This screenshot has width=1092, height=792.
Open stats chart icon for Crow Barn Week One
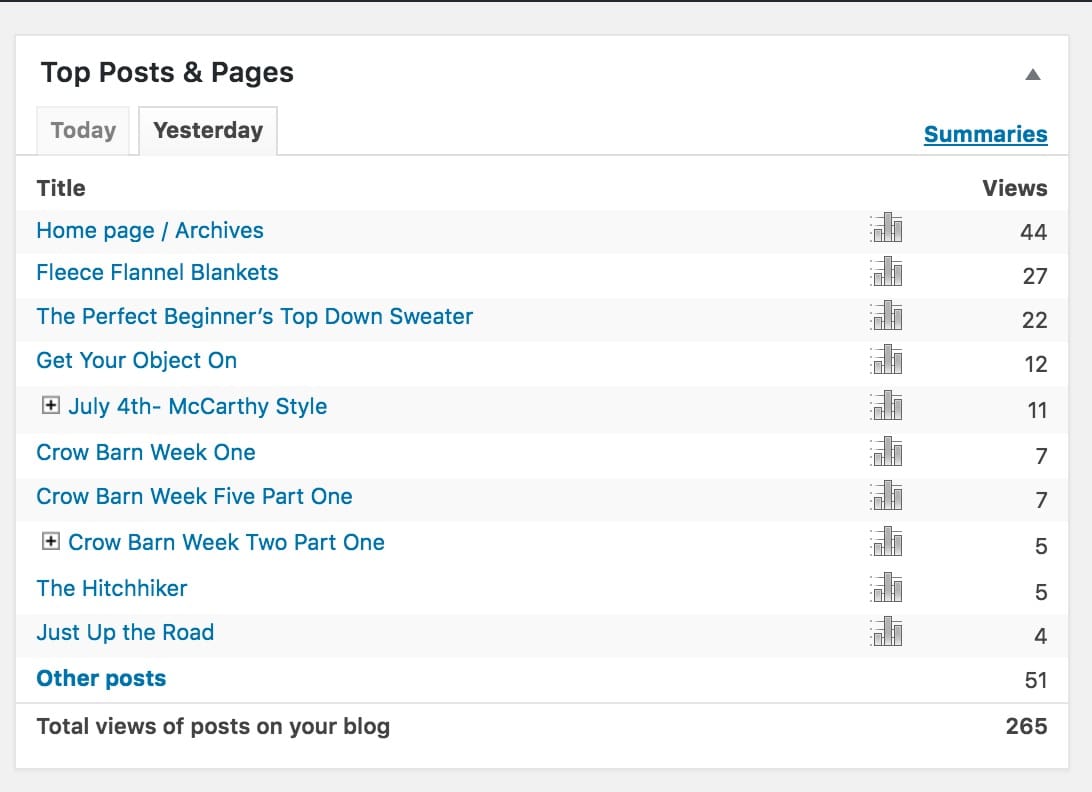pyautogui.click(x=886, y=452)
